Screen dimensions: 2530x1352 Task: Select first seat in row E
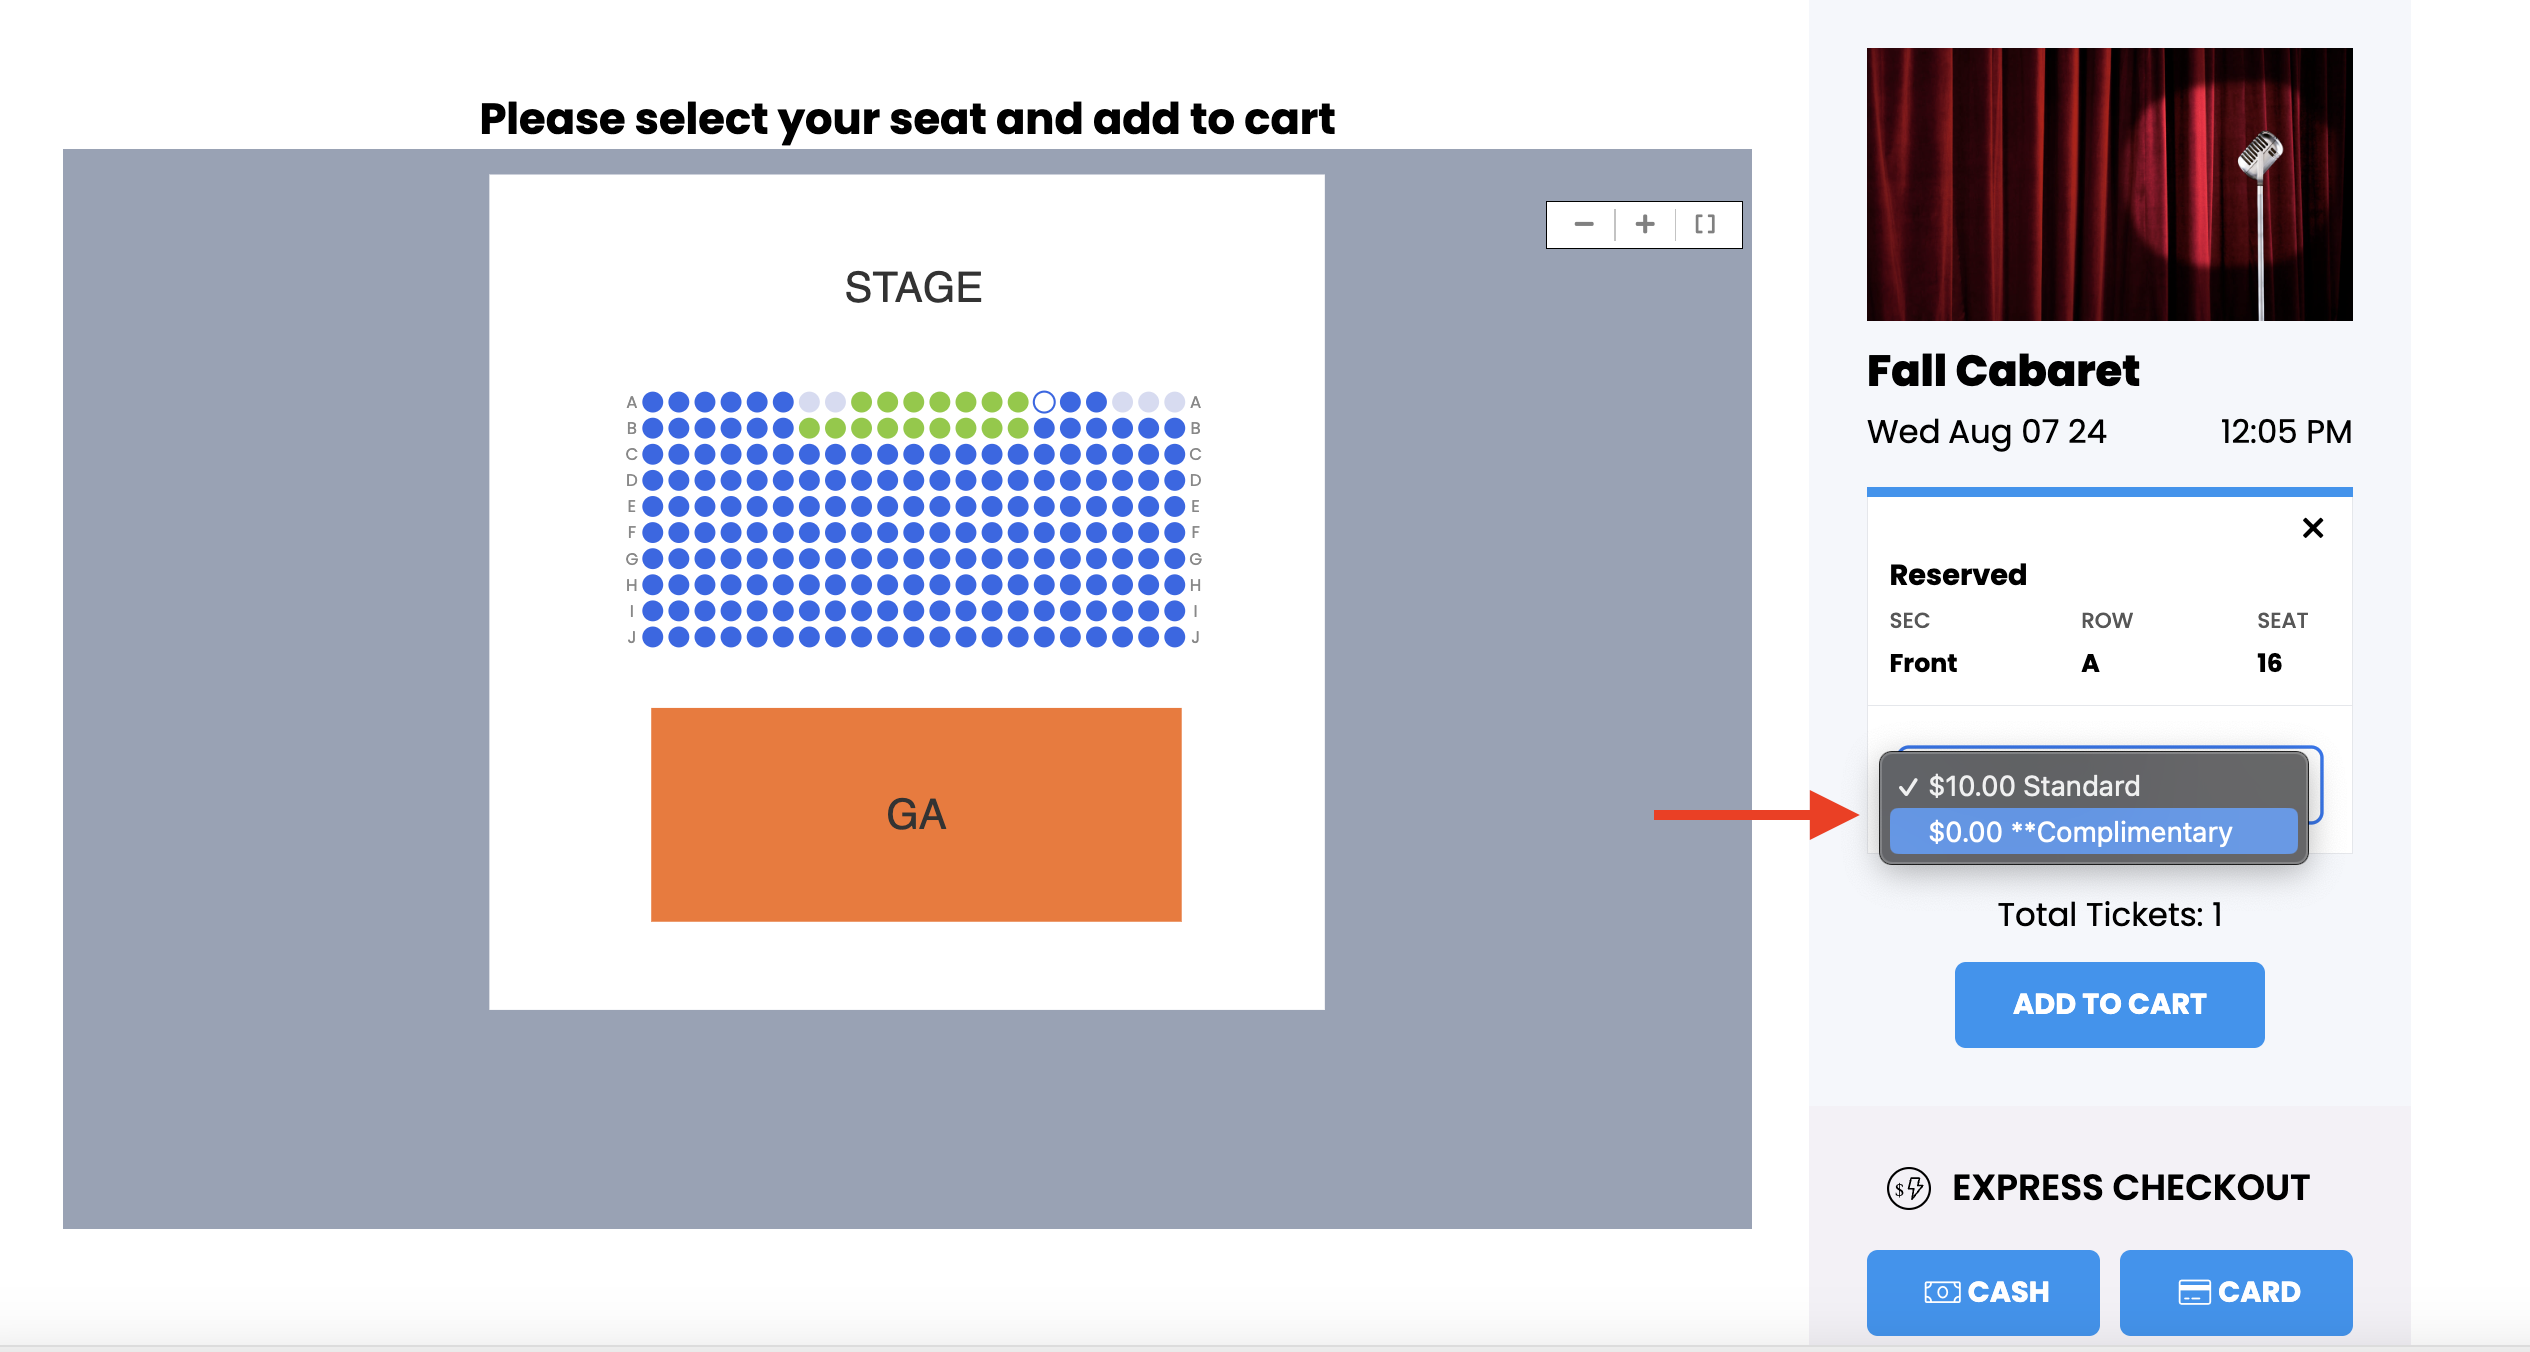click(x=653, y=506)
